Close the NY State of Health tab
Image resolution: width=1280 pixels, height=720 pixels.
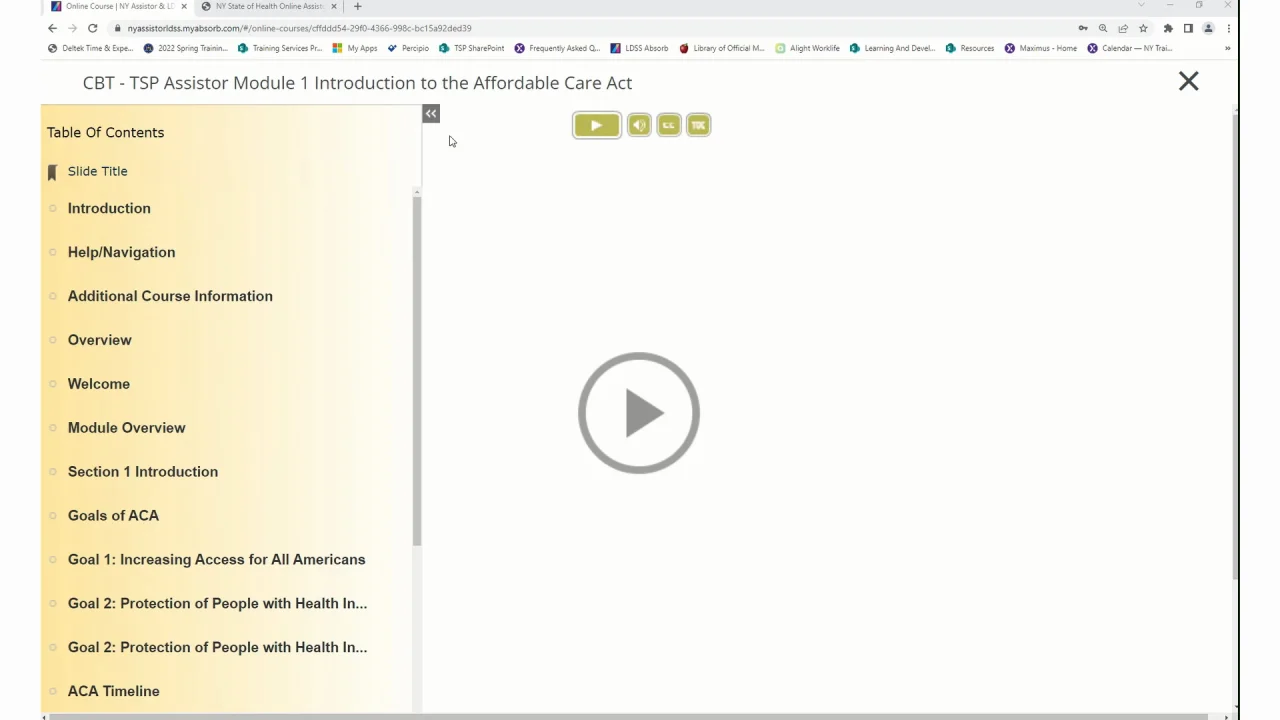[x=334, y=6]
